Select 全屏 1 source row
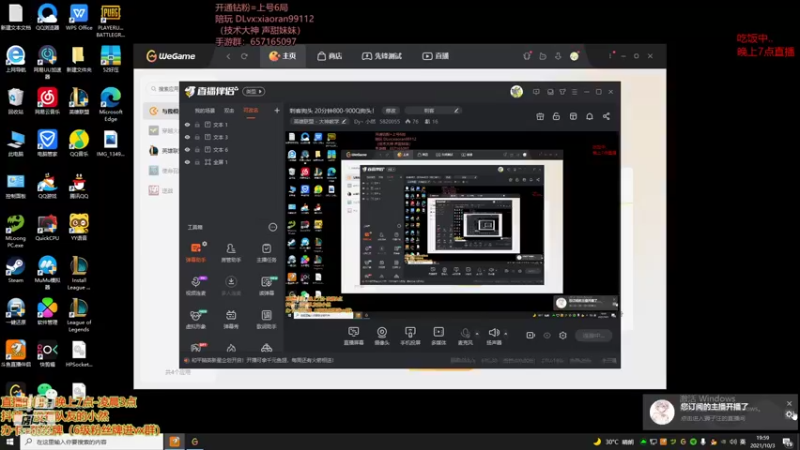Screen dimensions: 800x450 click(233, 162)
